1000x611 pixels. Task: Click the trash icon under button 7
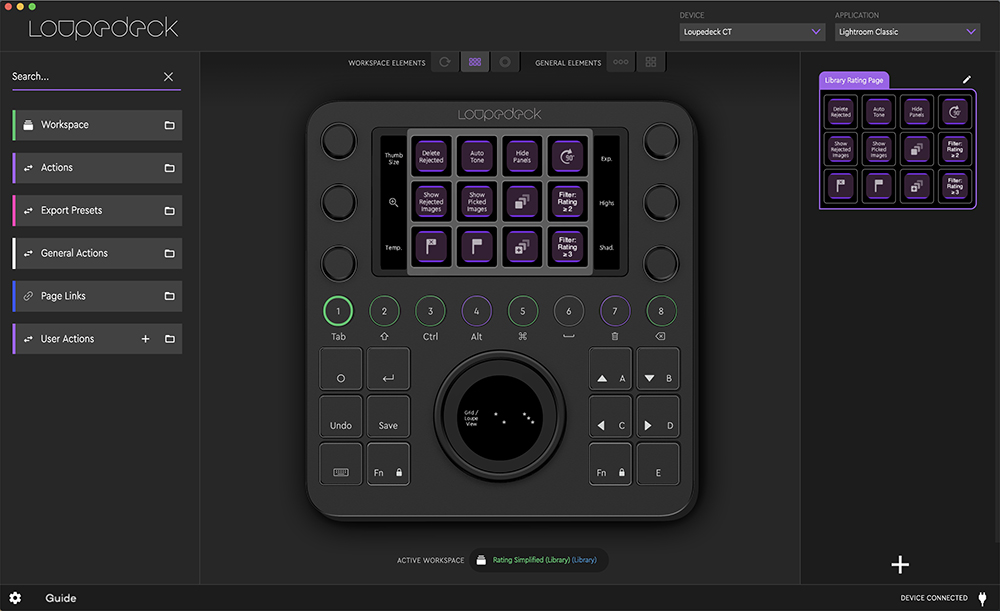pyautogui.click(x=615, y=336)
